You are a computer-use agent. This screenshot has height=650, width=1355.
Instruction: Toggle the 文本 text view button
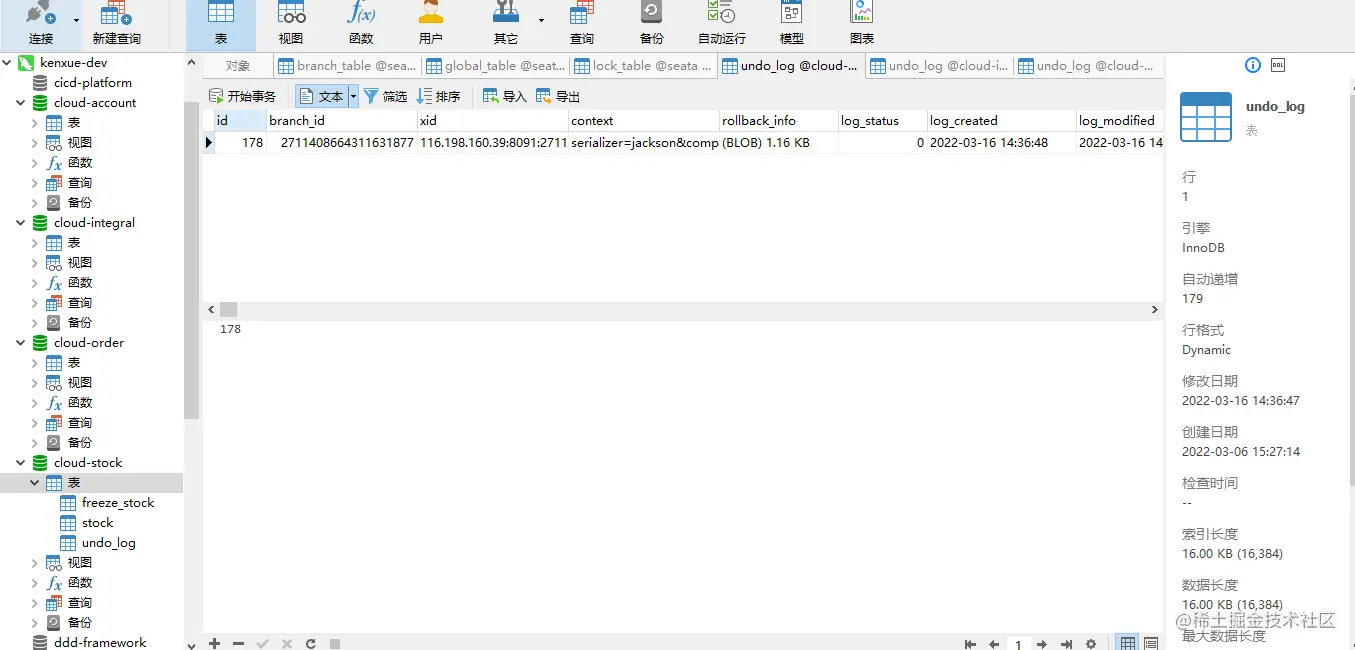pos(321,96)
